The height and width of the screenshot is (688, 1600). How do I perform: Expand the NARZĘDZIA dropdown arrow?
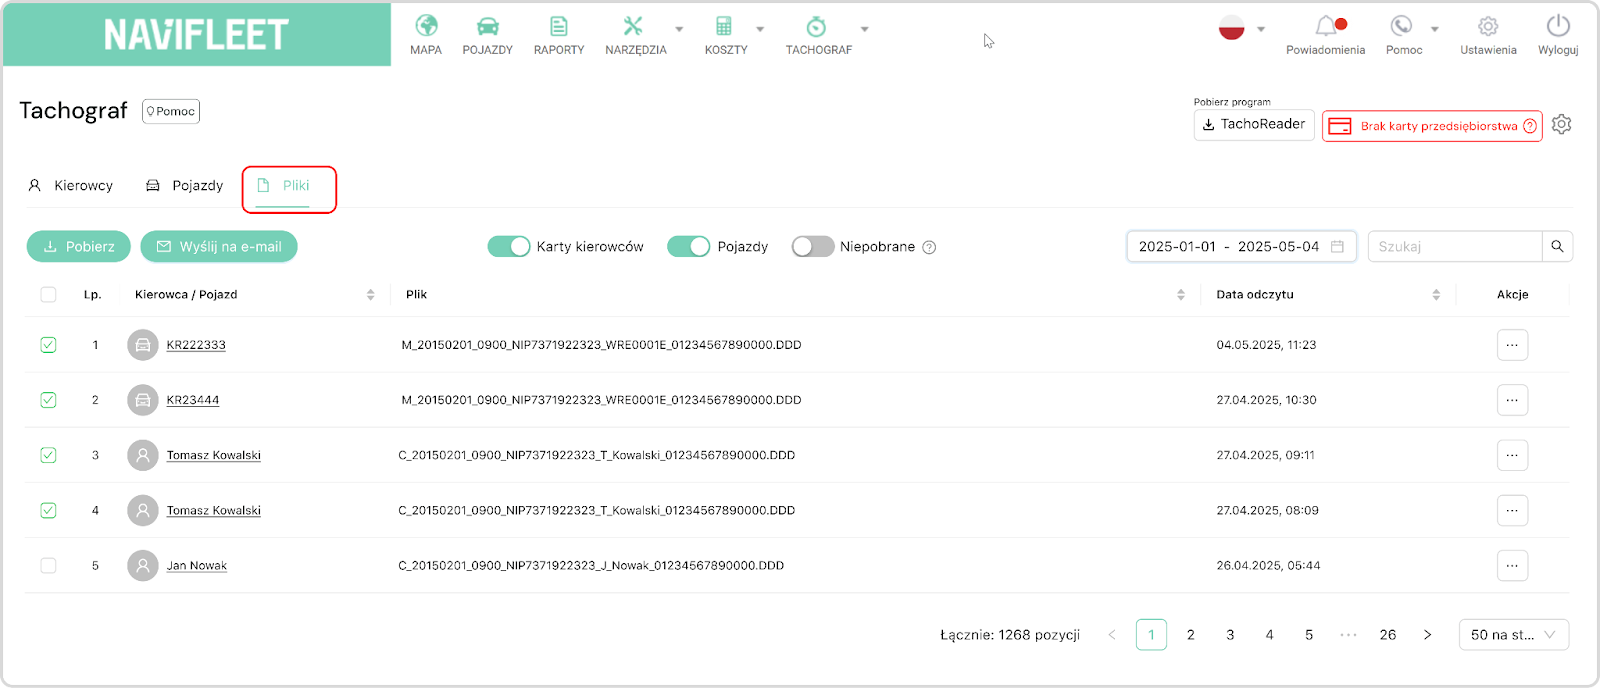679,29
